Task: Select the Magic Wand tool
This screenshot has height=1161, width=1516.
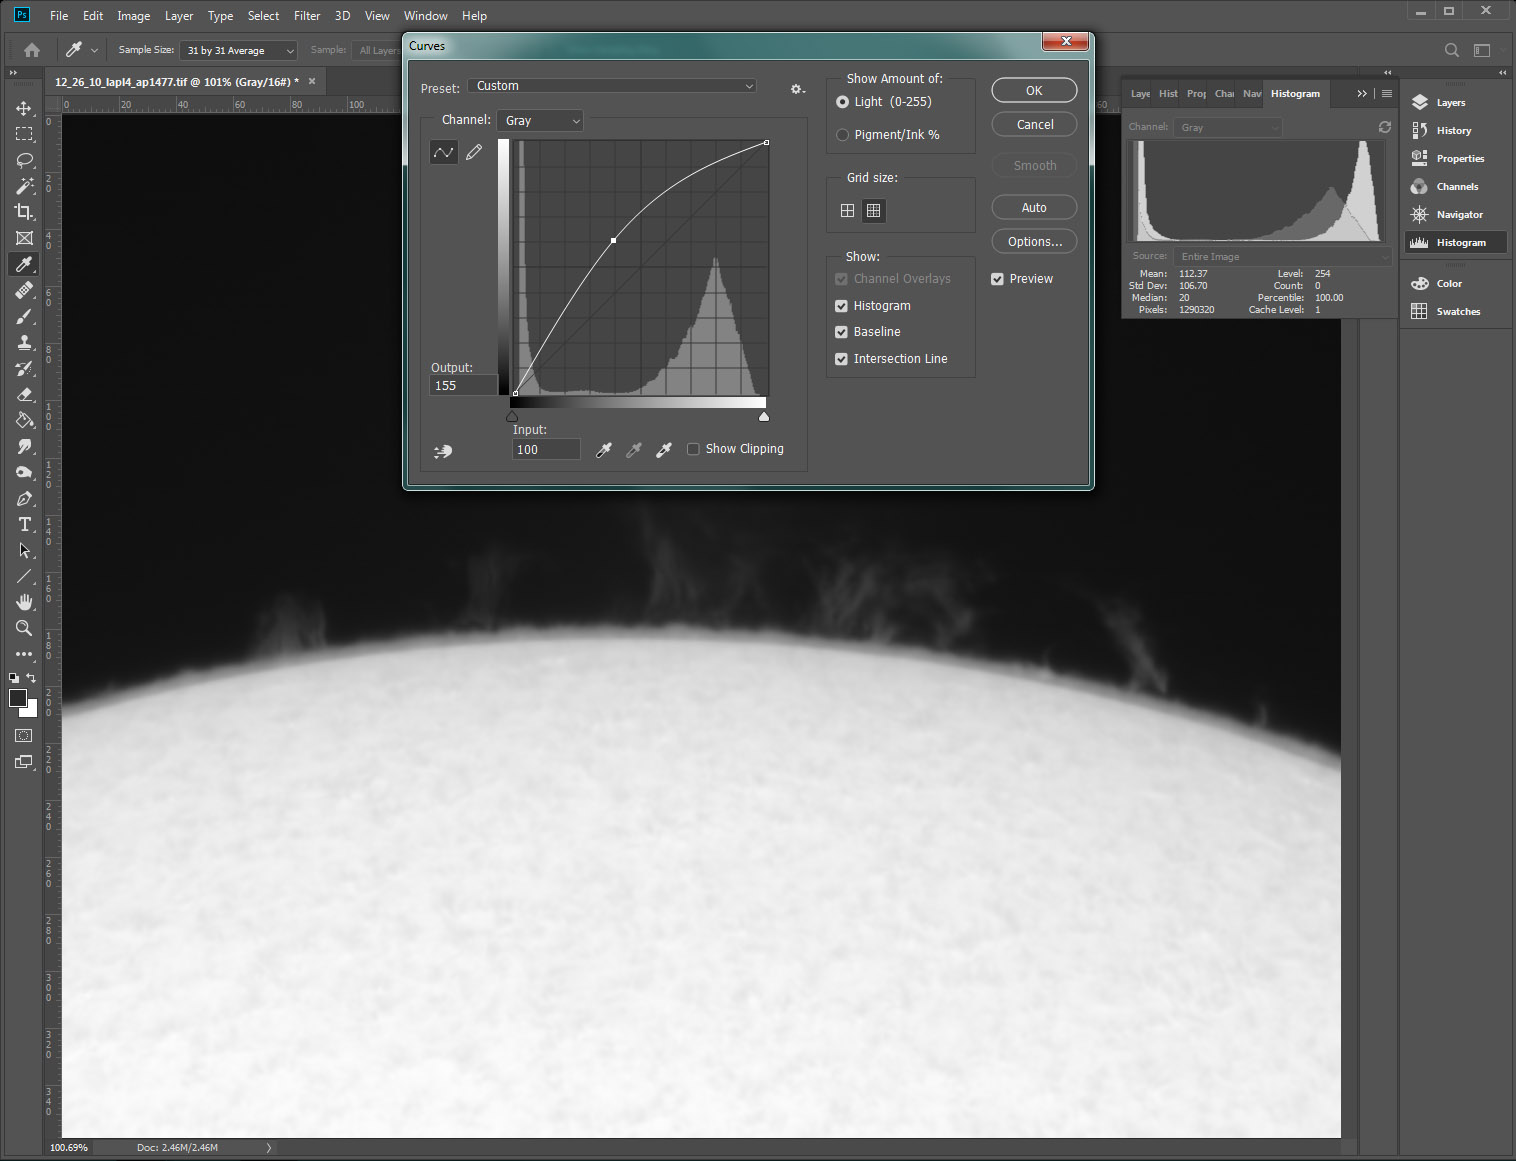Action: pyautogui.click(x=24, y=186)
